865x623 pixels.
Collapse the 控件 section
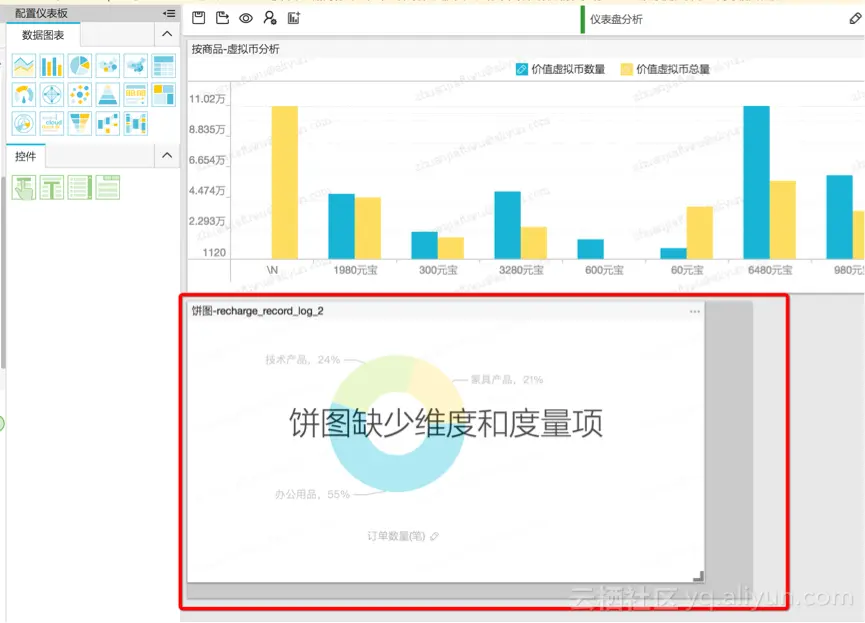[167, 156]
